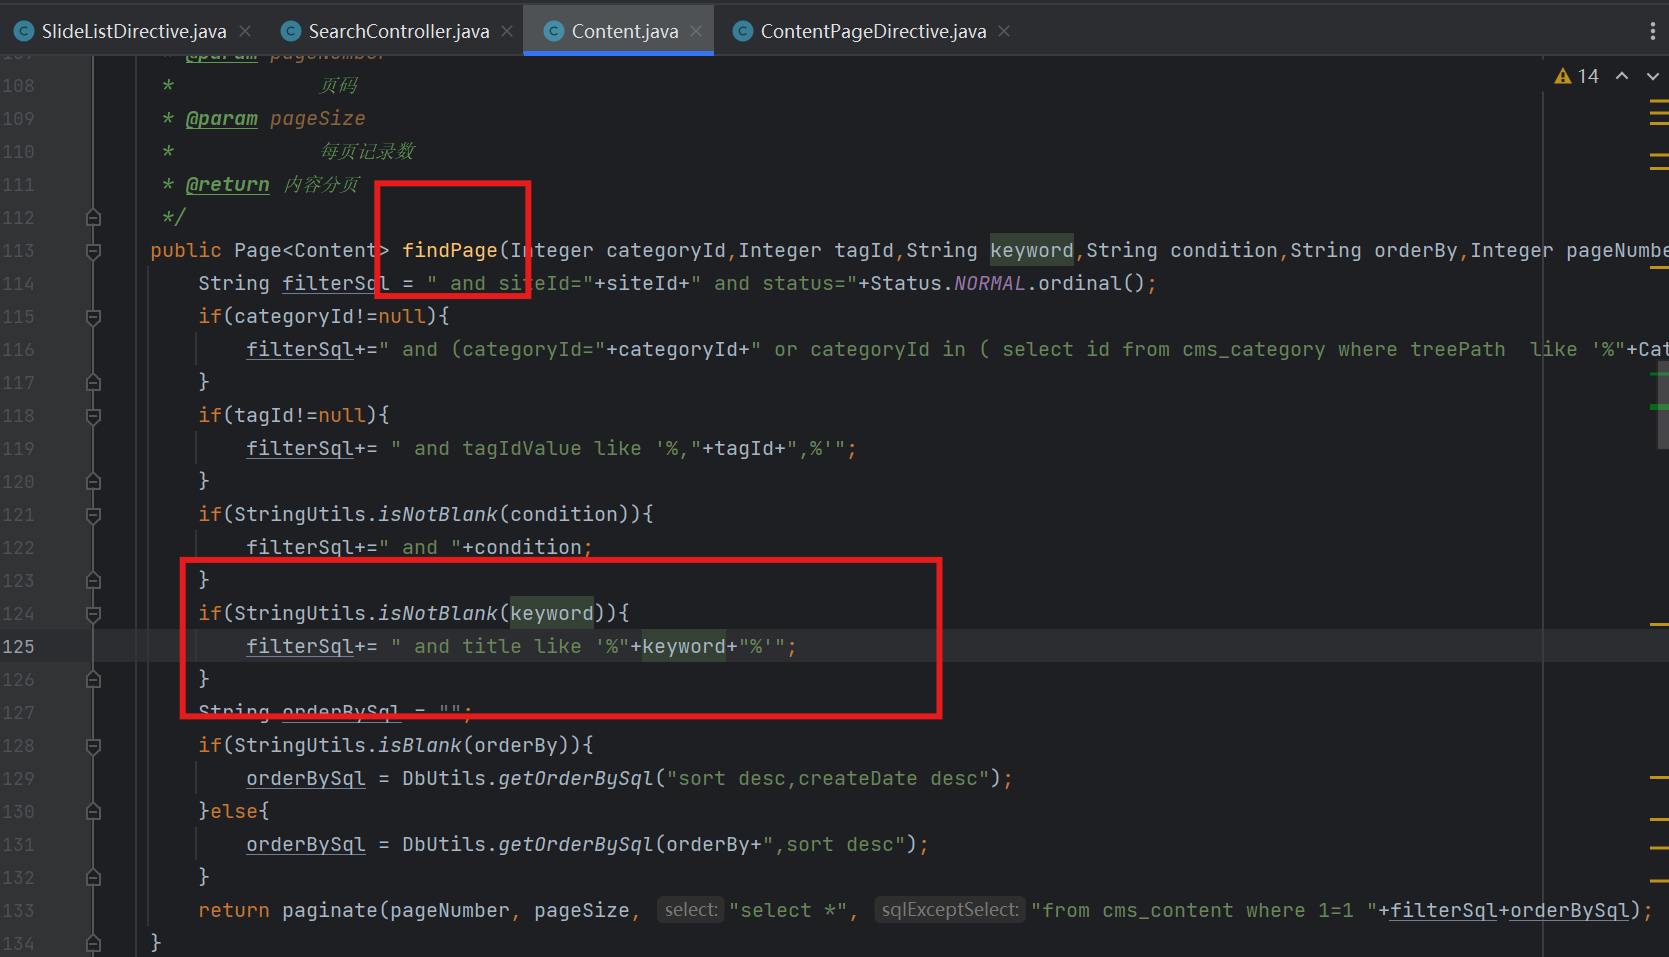Click the 'select:' parameter hint
This screenshot has width=1669, height=957.
click(691, 910)
